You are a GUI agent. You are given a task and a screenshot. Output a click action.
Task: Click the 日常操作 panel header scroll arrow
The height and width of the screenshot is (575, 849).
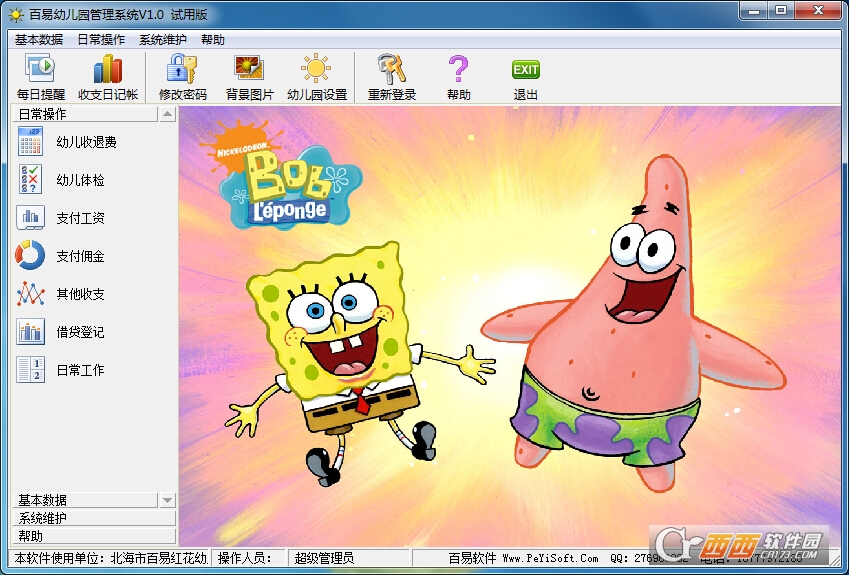167,114
